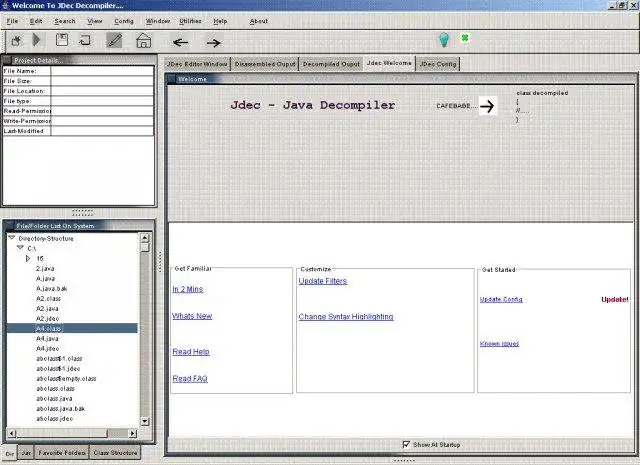Image resolution: width=640 pixels, height=465 pixels.
Task: Open the Search menu
Action: (65, 21)
